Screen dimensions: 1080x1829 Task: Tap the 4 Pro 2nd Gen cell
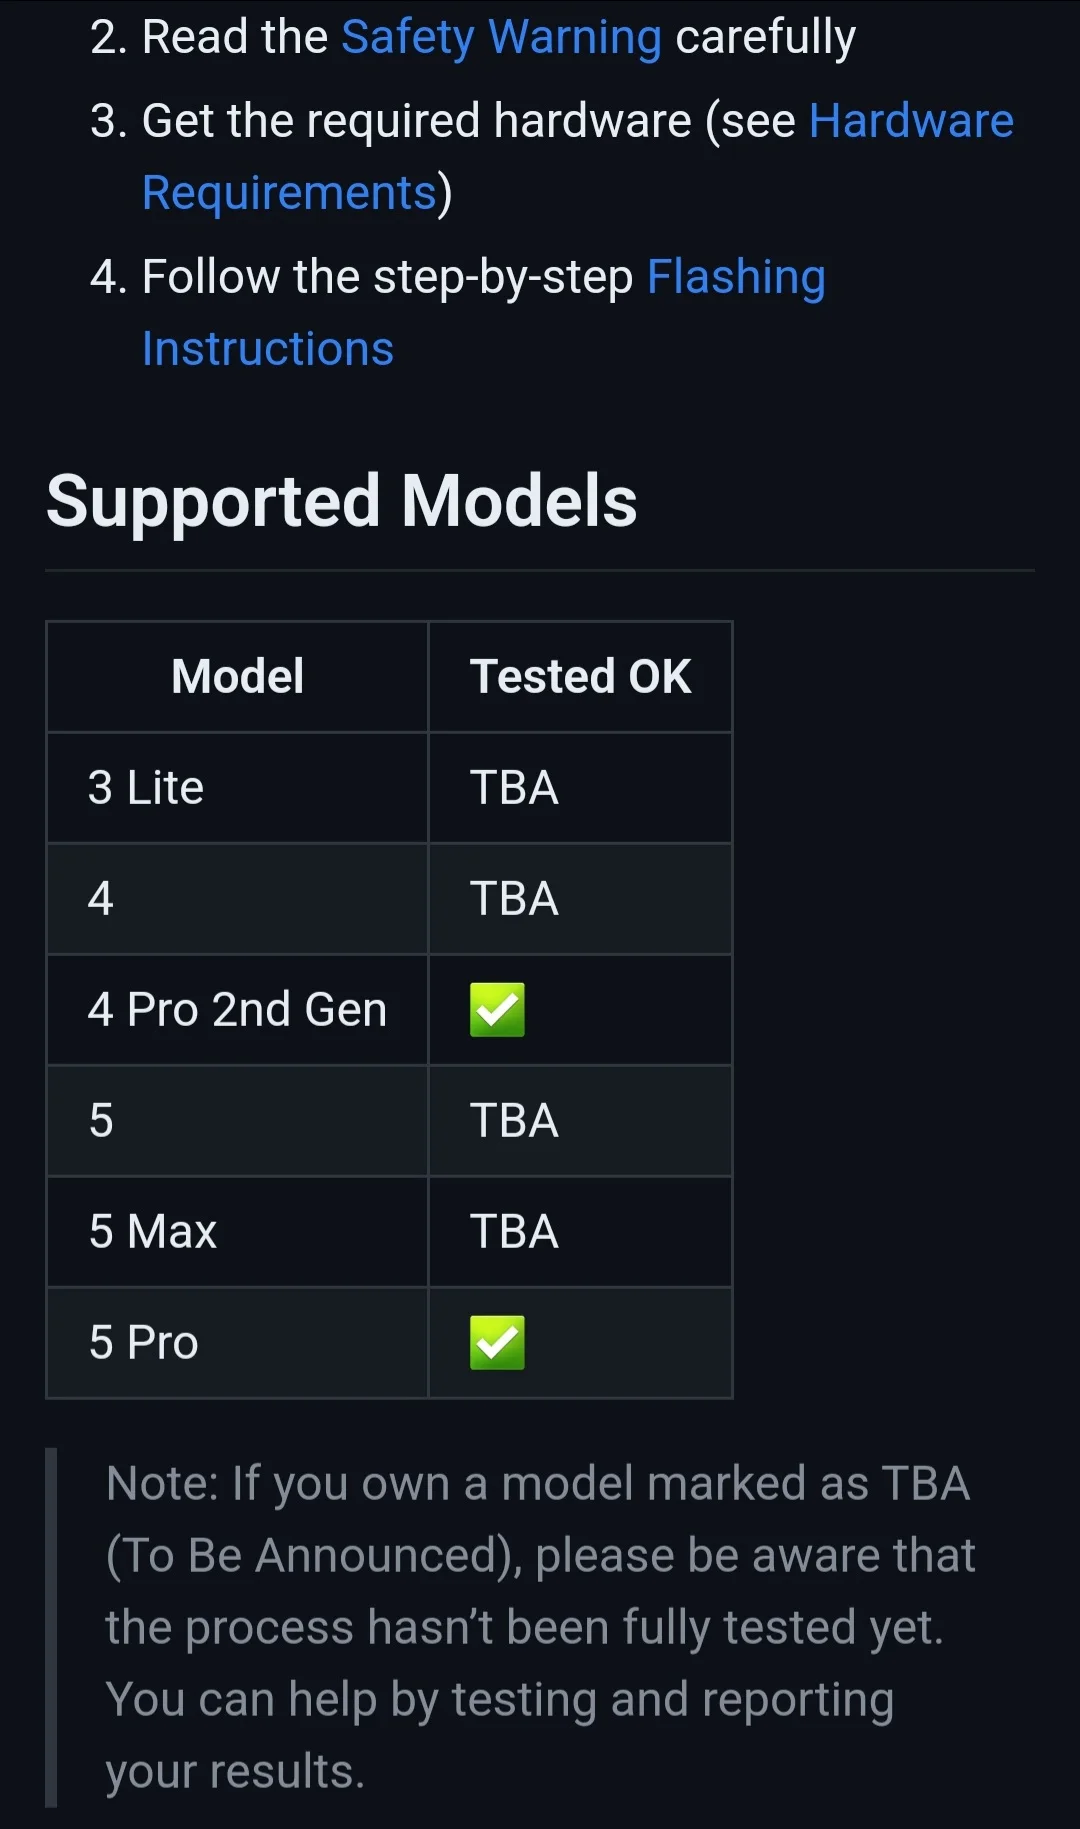[x=237, y=1010]
